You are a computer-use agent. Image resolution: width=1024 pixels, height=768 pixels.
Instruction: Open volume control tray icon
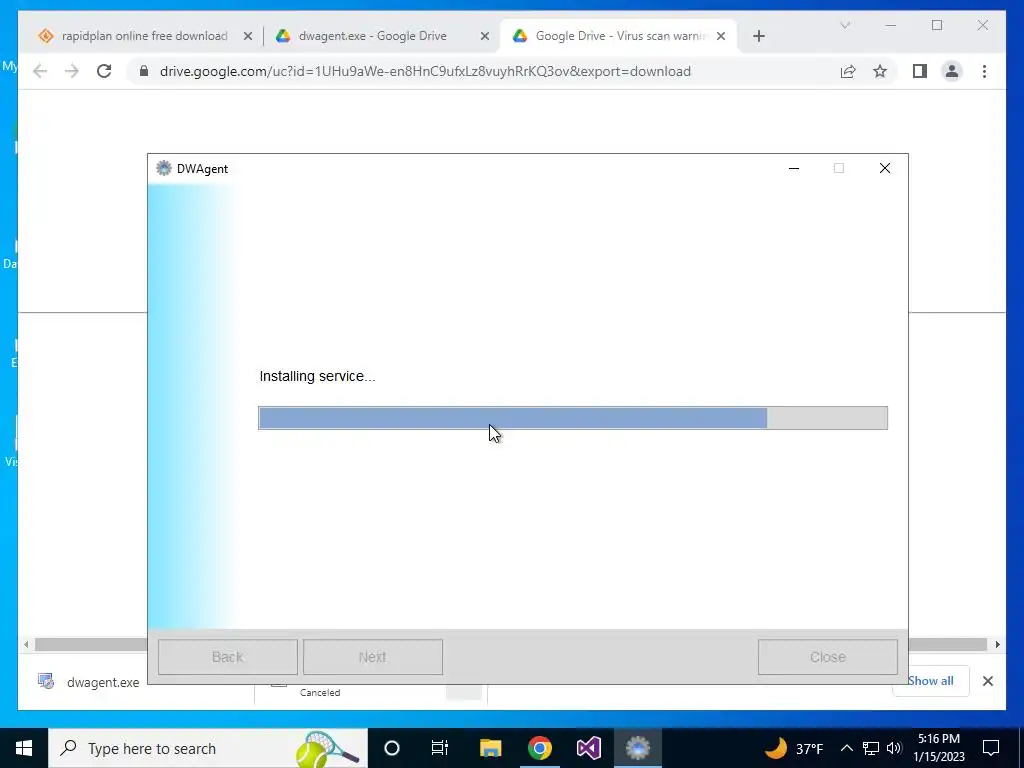pos(894,748)
